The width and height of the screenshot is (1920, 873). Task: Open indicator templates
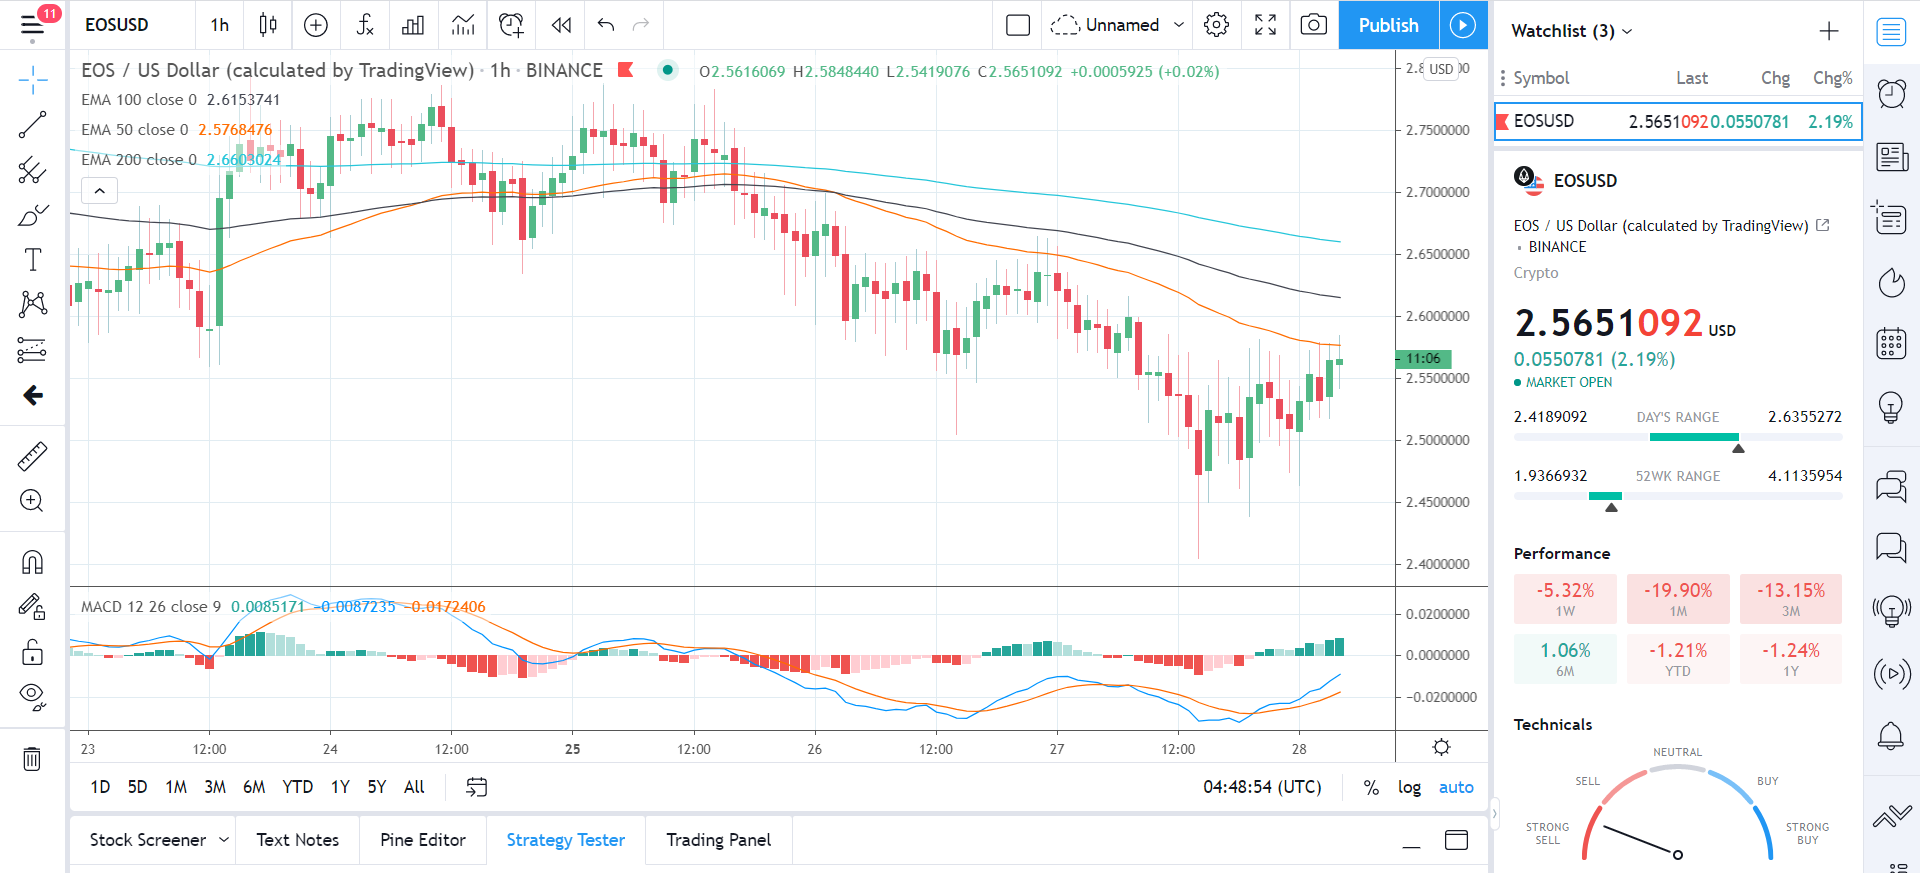point(463,25)
